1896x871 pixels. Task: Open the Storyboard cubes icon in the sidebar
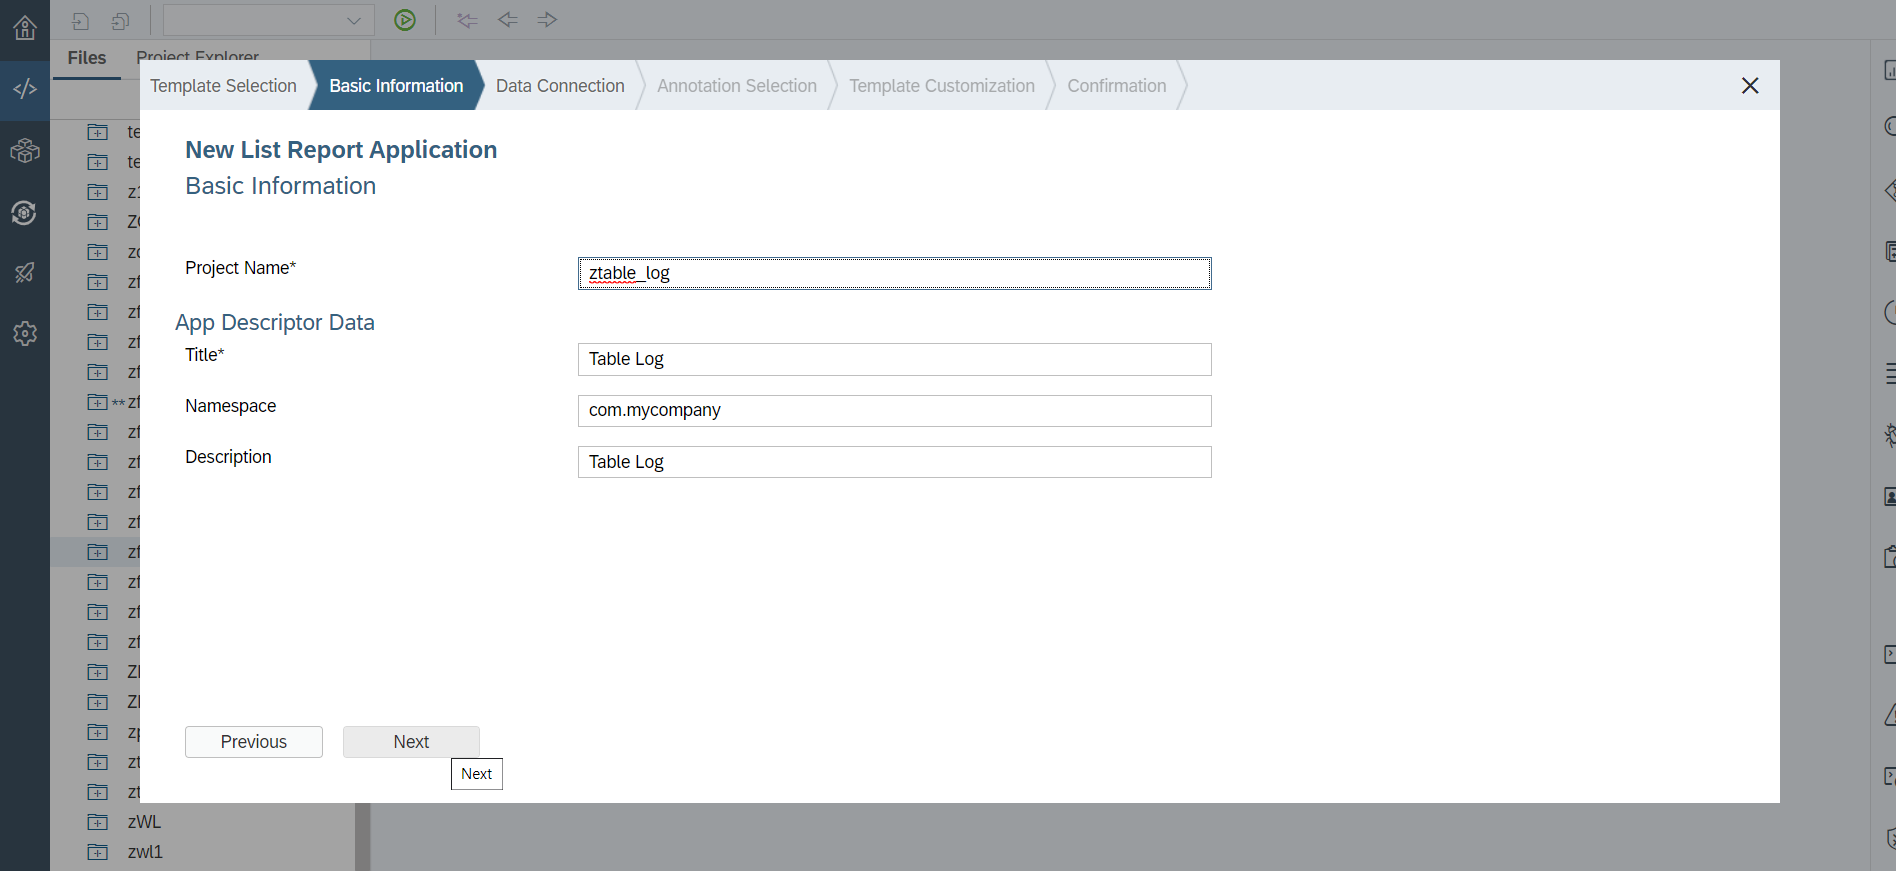25,151
